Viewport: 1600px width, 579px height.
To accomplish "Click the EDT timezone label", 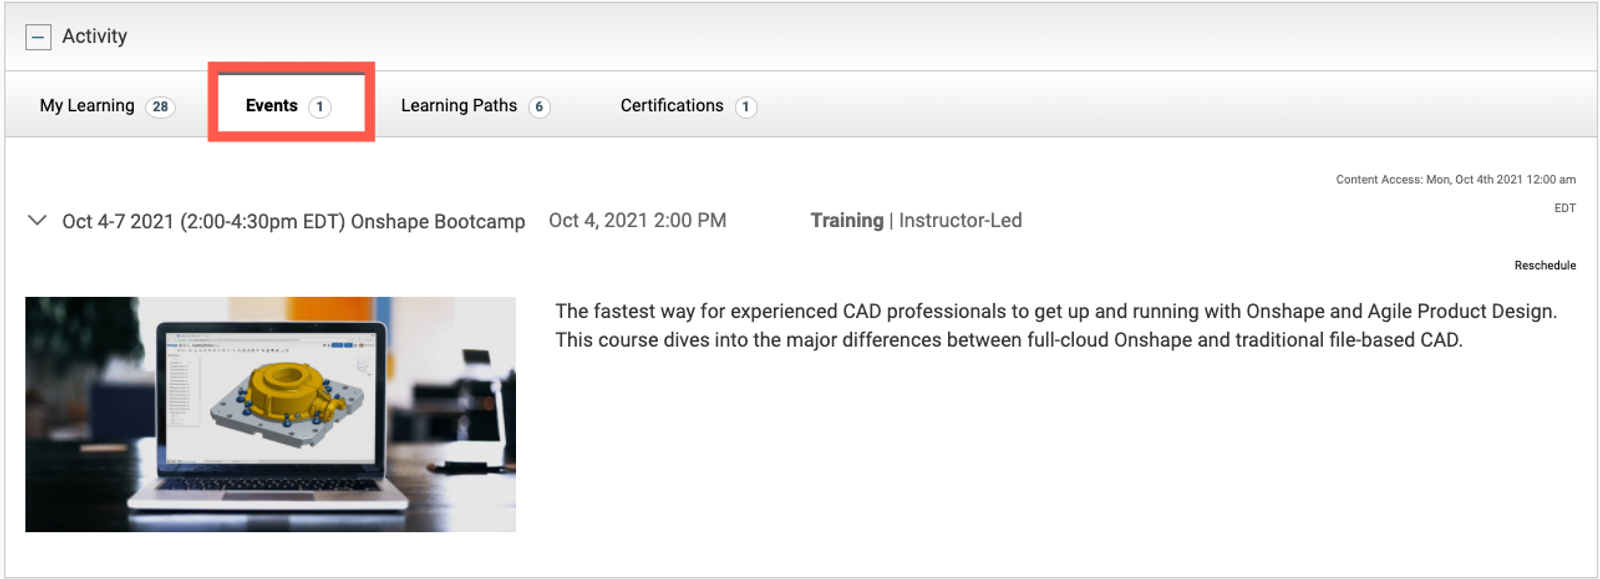I will pyautogui.click(x=1564, y=208).
